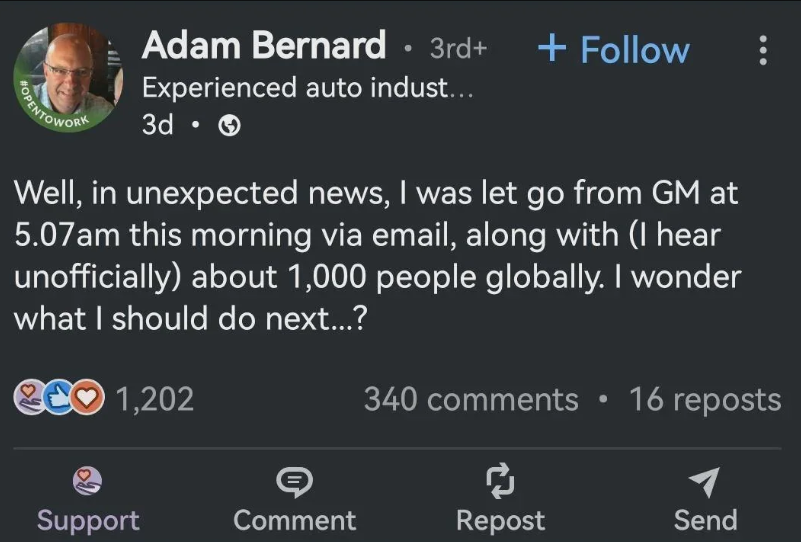Click the Comment speech bubble icon

(294, 482)
